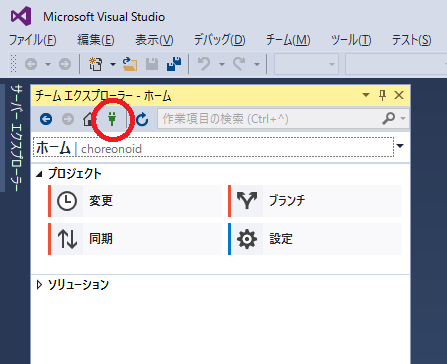This screenshot has height=364, width=447.
Task: Click Team Explorer forward arrow
Action: point(68,119)
